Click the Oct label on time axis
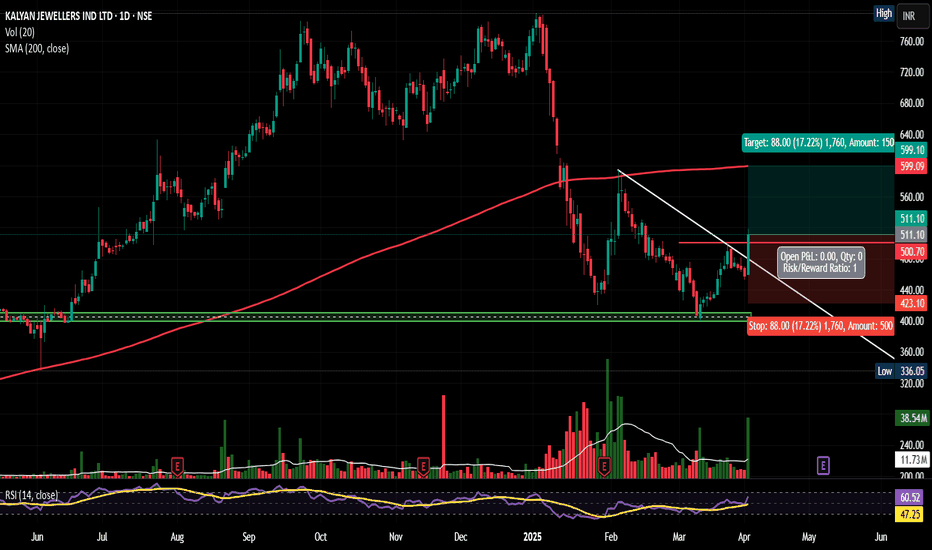This screenshot has height=550, width=932. [x=320, y=537]
